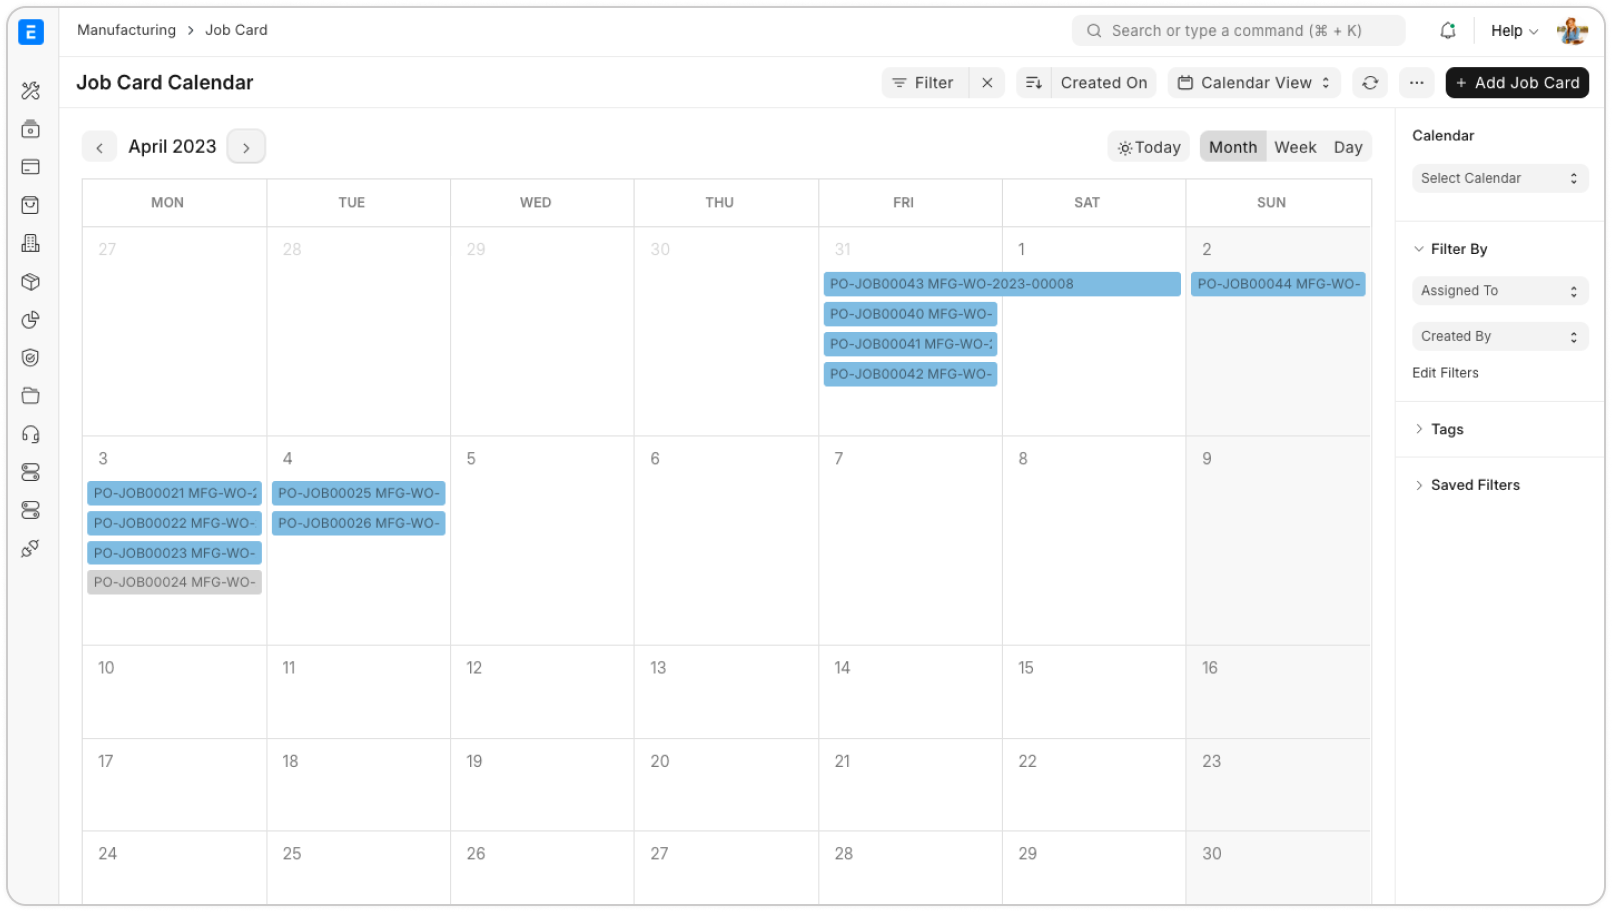Image resolution: width=1612 pixels, height=912 pixels.
Task: Open the box package sidebar icon
Action: 31,282
